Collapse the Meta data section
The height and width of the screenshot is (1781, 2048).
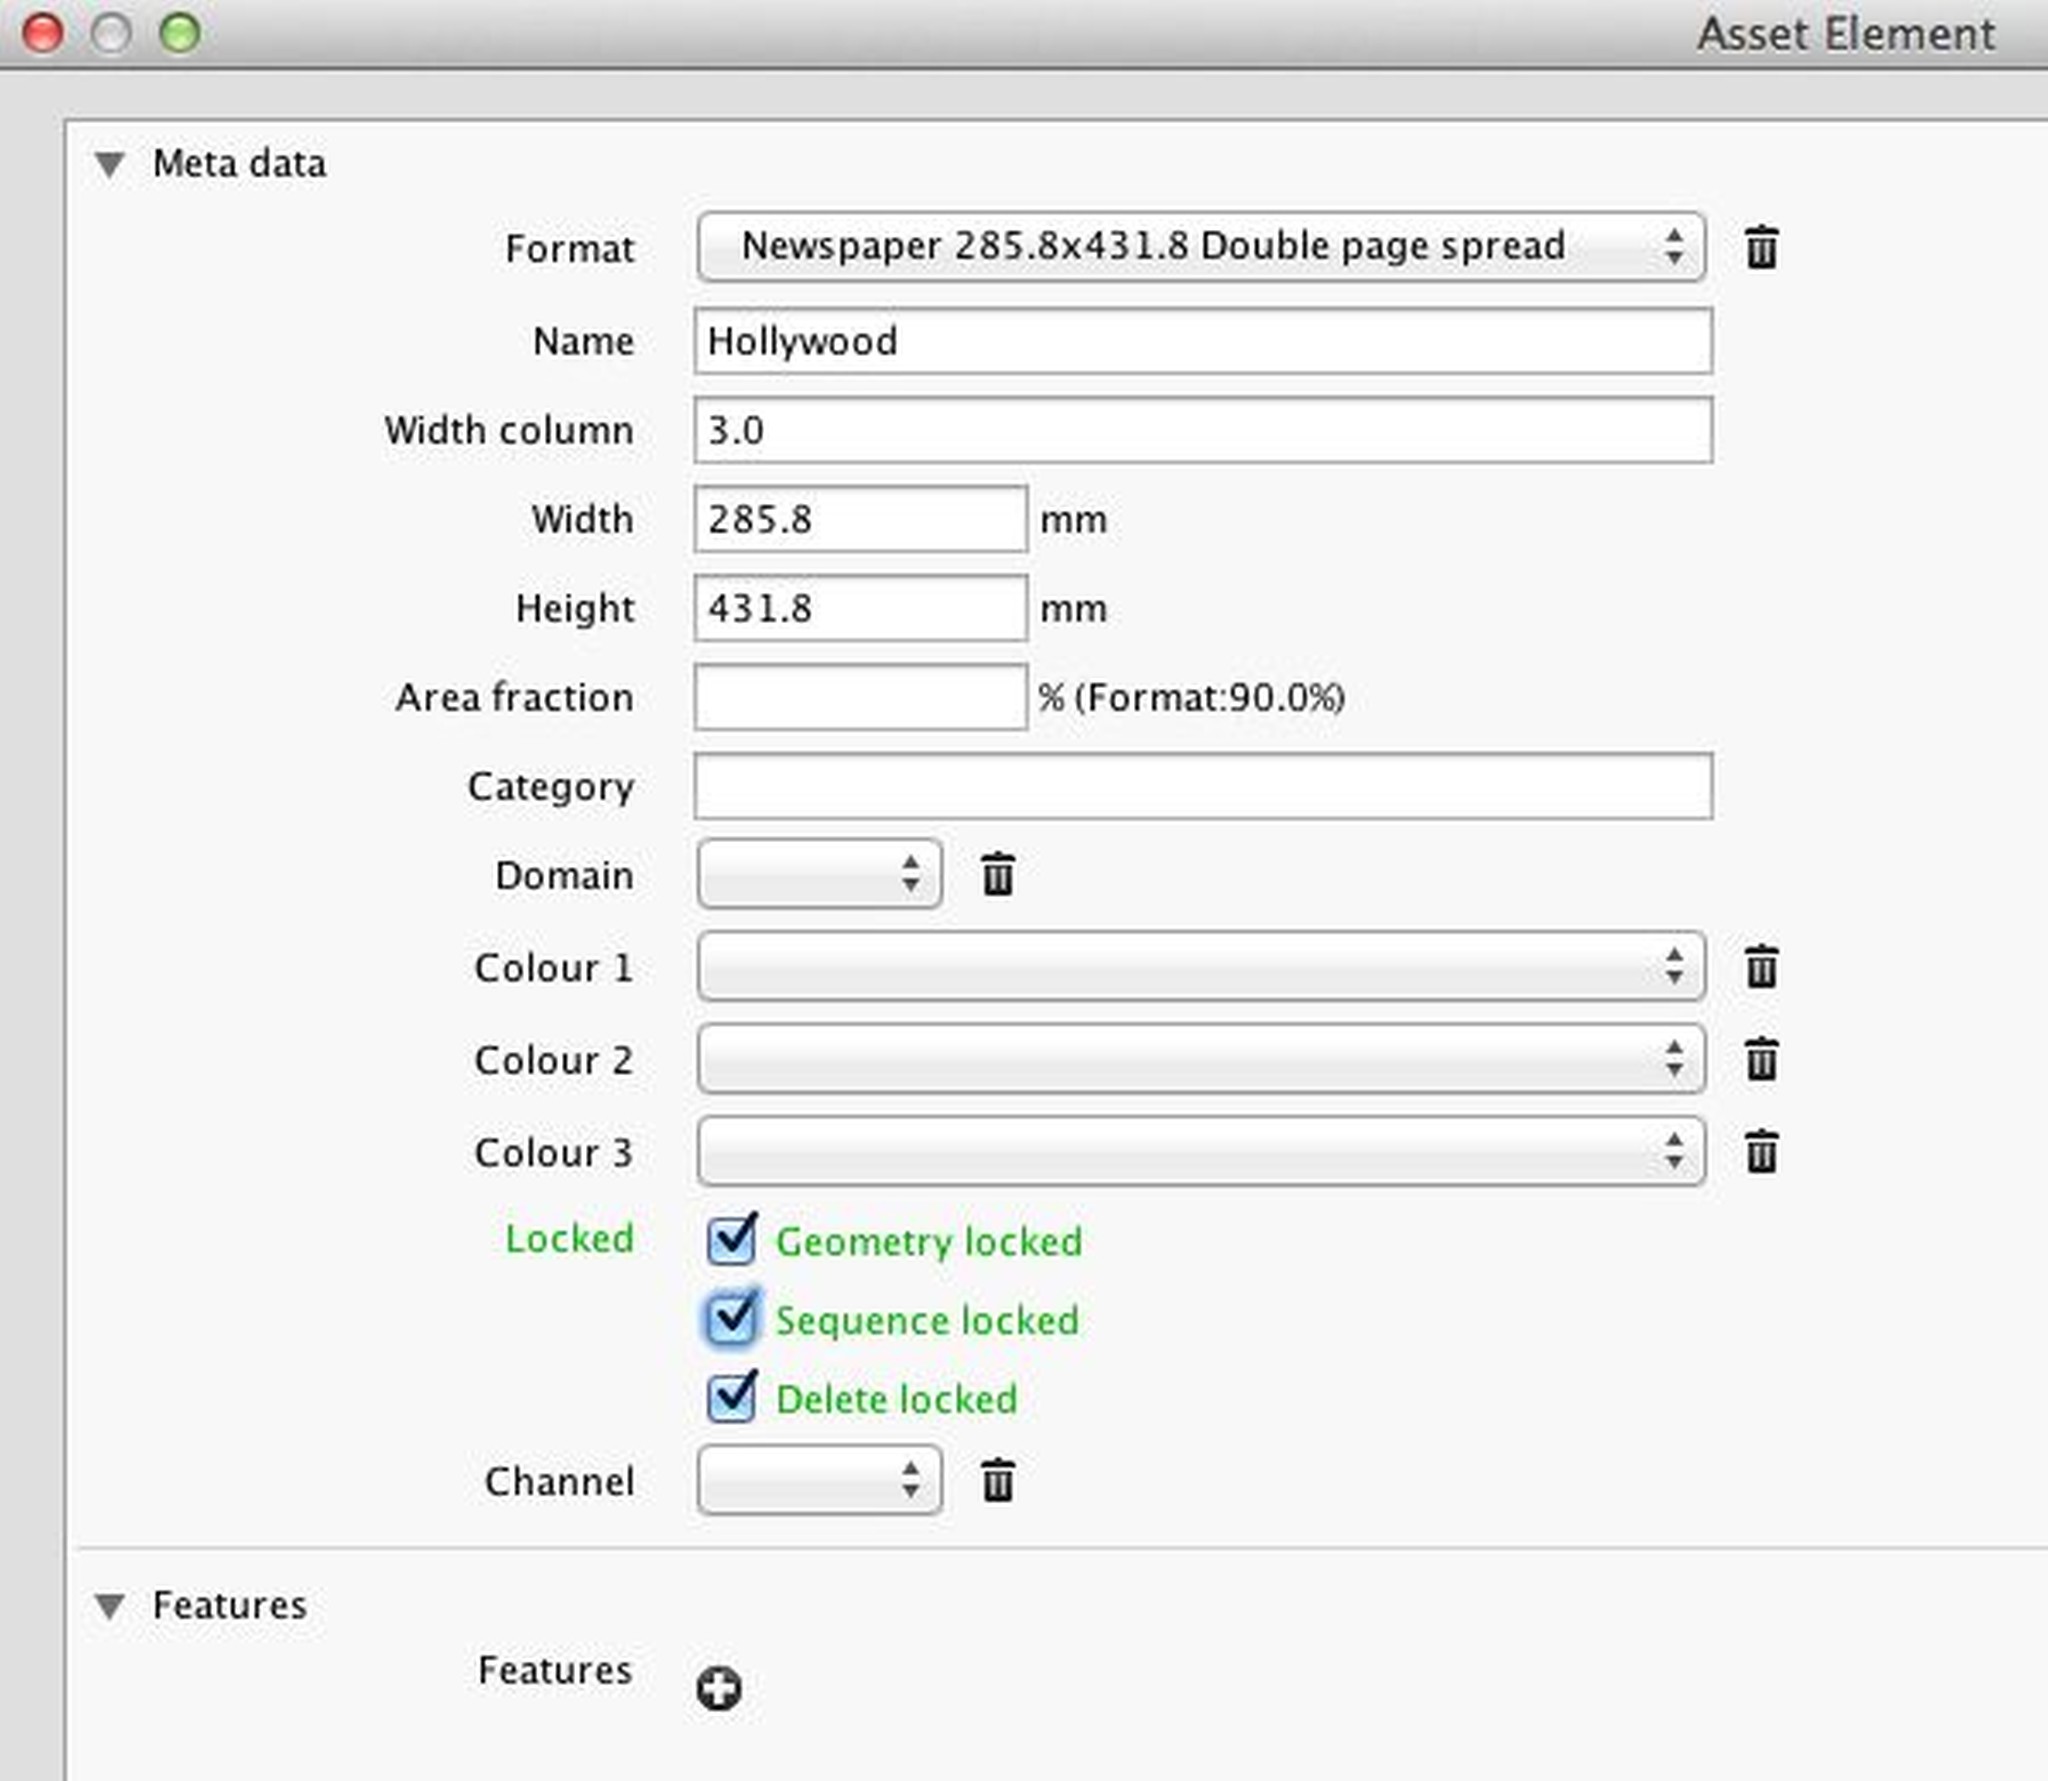click(x=110, y=163)
